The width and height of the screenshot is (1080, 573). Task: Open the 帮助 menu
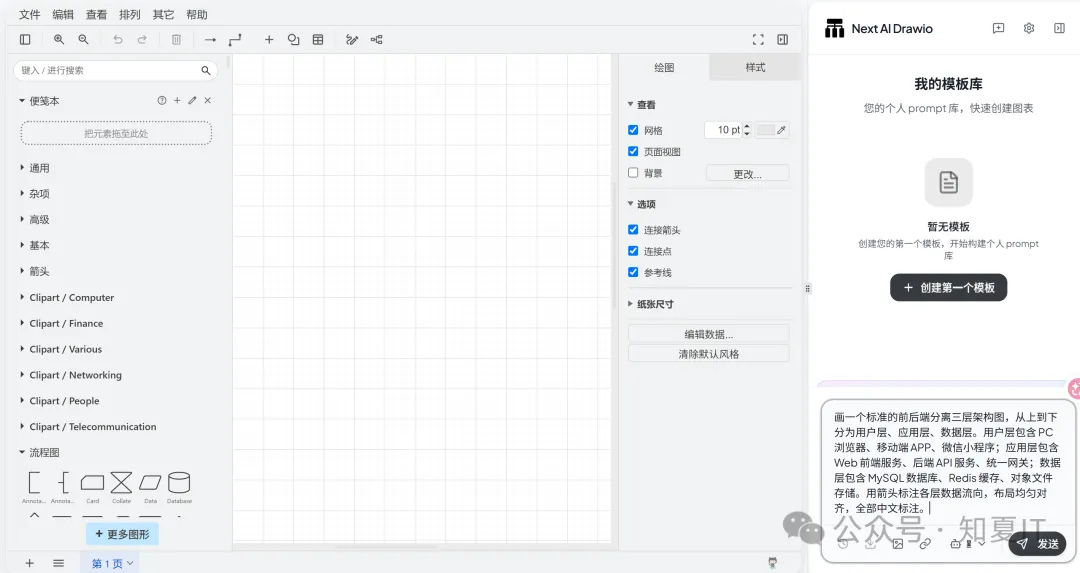[196, 14]
